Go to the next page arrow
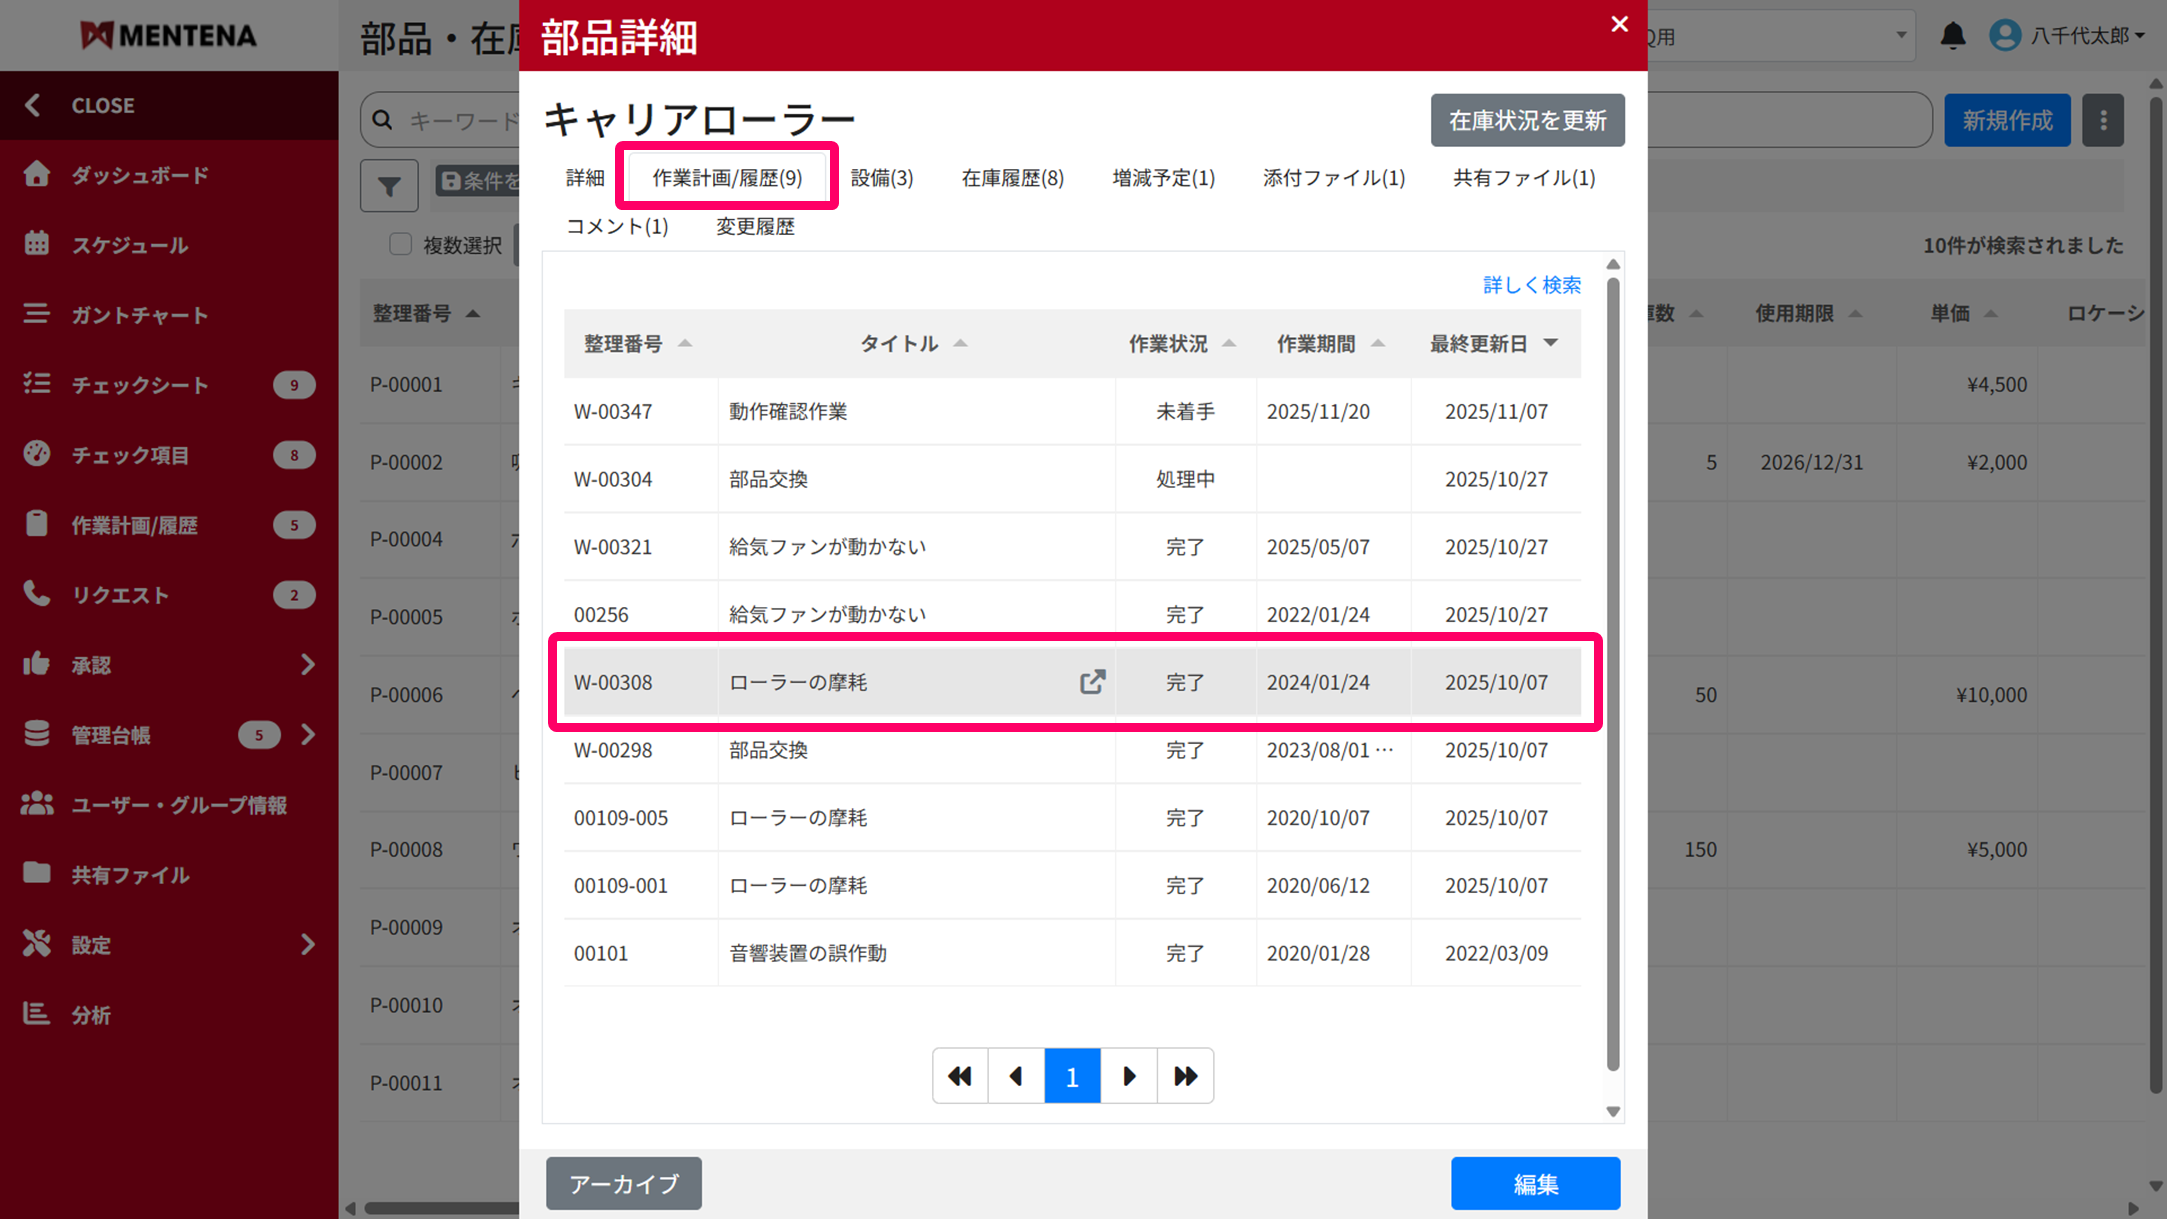 pos(1129,1076)
